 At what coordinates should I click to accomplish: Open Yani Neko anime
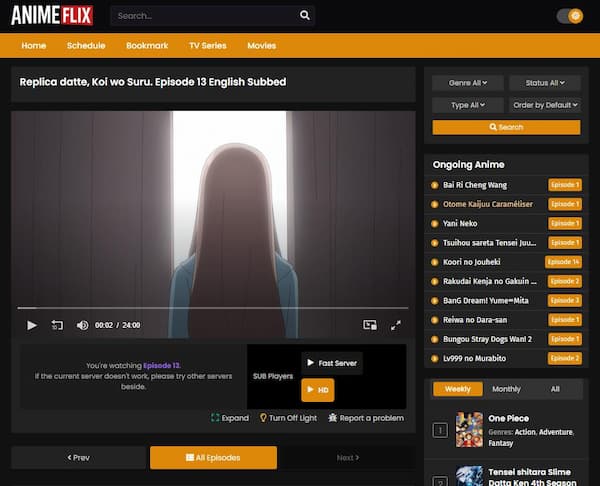[460, 223]
